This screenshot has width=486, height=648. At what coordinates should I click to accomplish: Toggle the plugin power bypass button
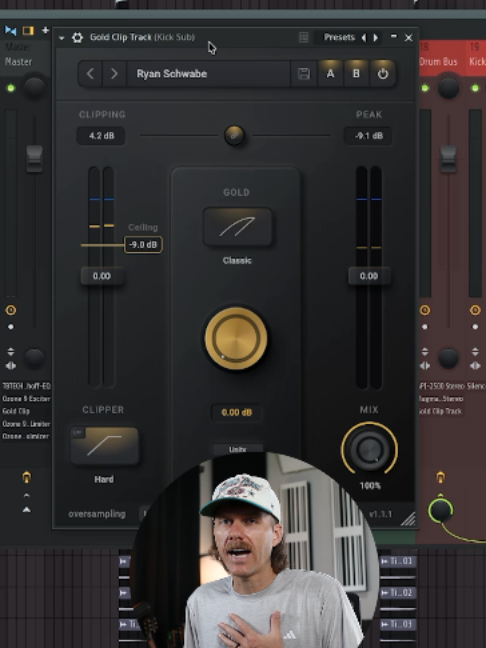[383, 74]
